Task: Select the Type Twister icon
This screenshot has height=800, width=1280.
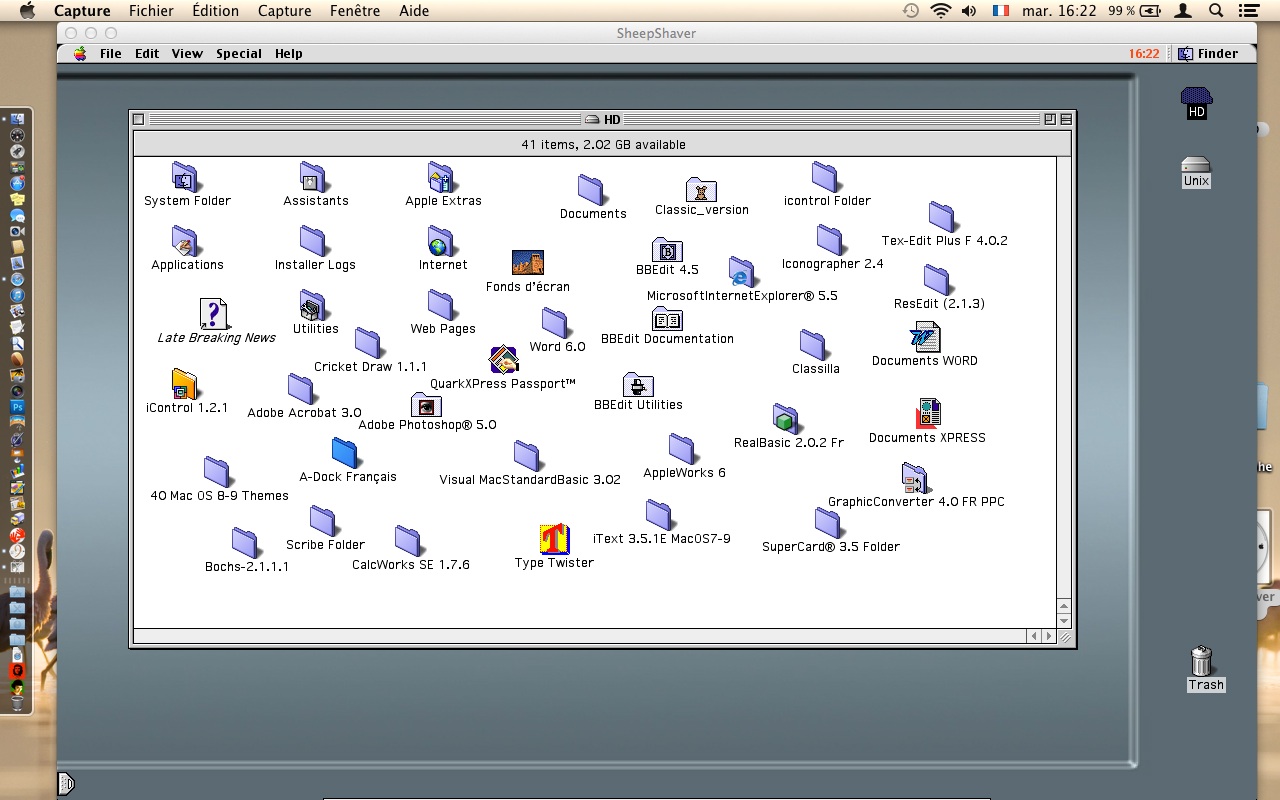Action: point(554,539)
